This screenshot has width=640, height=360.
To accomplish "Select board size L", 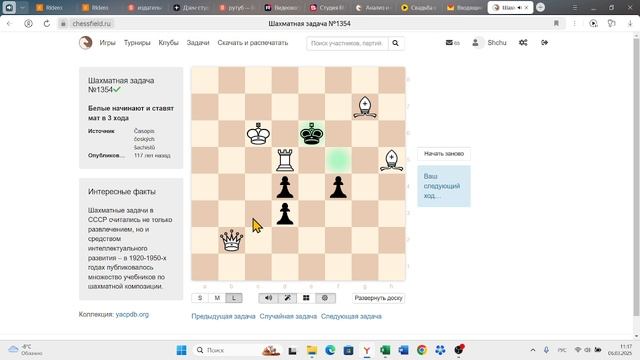I will [x=234, y=298].
